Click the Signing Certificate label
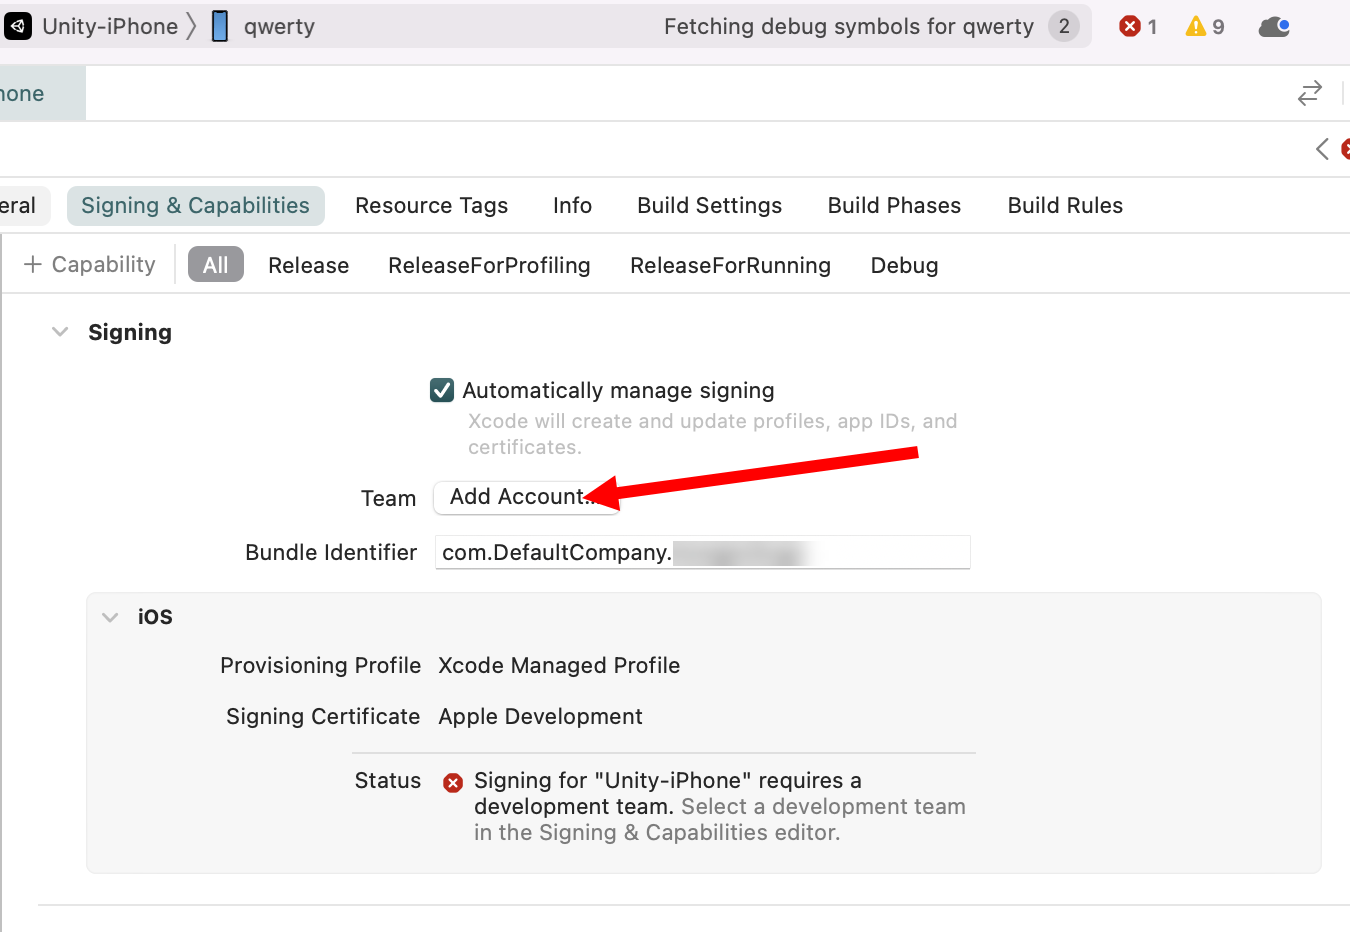 tap(323, 716)
